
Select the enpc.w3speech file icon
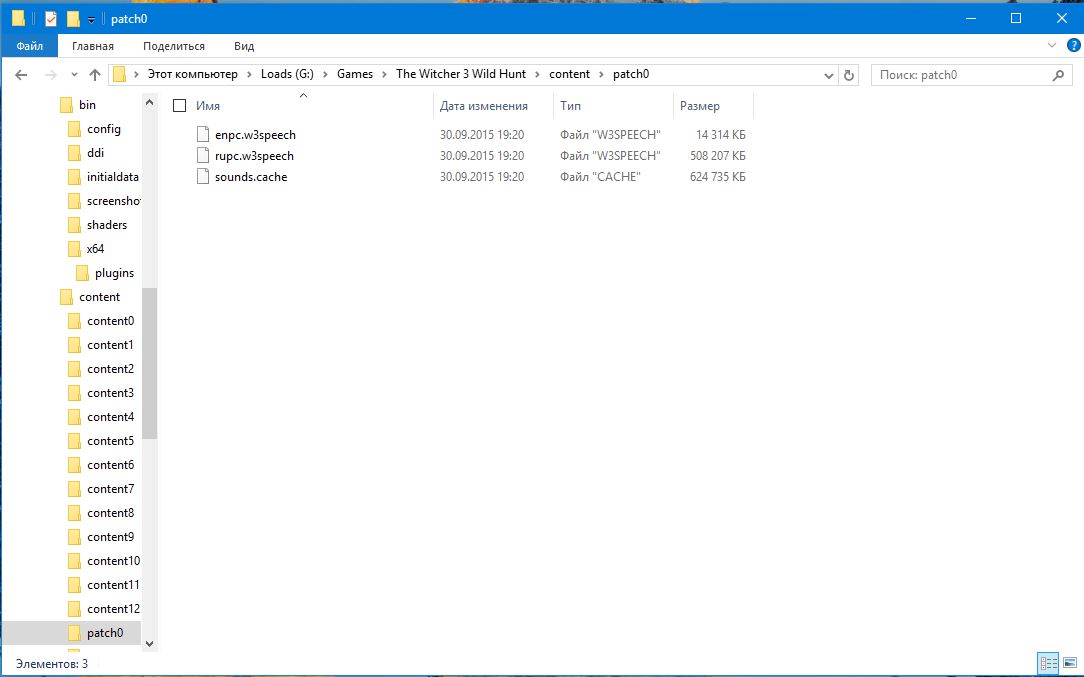pos(203,135)
